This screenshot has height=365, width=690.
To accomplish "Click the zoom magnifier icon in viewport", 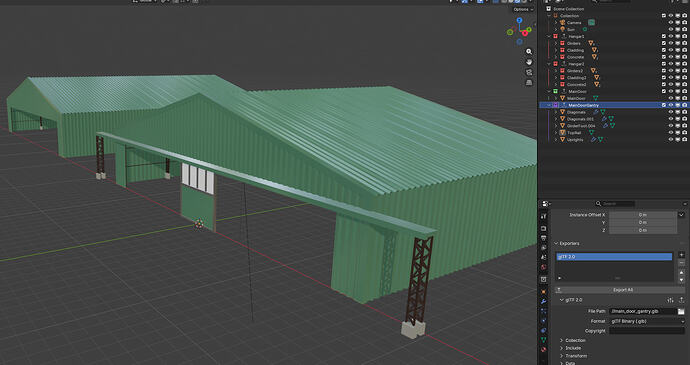I will [x=529, y=52].
